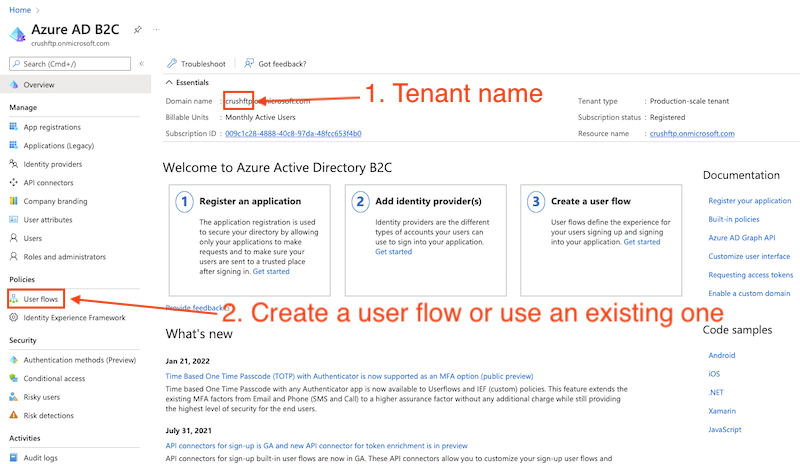The width and height of the screenshot is (800, 464).
Task: Open JavaScript code sample link
Action: pos(724,429)
